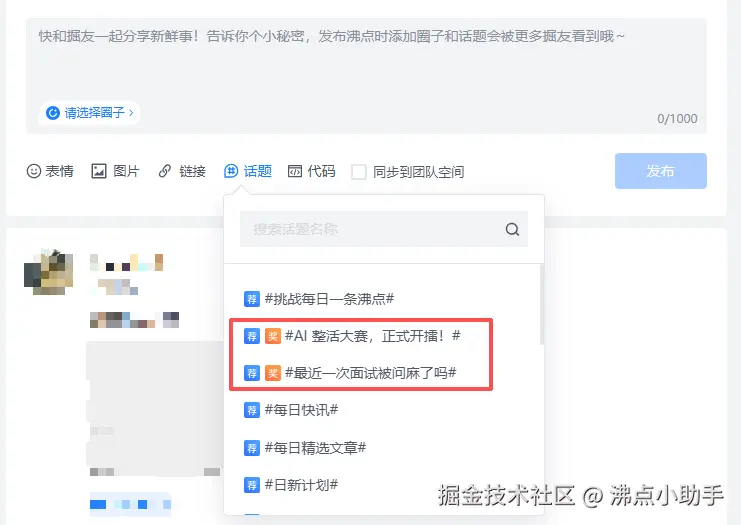Select topic #AI 整活大赛，正式开播！#
The image size is (741, 525).
372,336
